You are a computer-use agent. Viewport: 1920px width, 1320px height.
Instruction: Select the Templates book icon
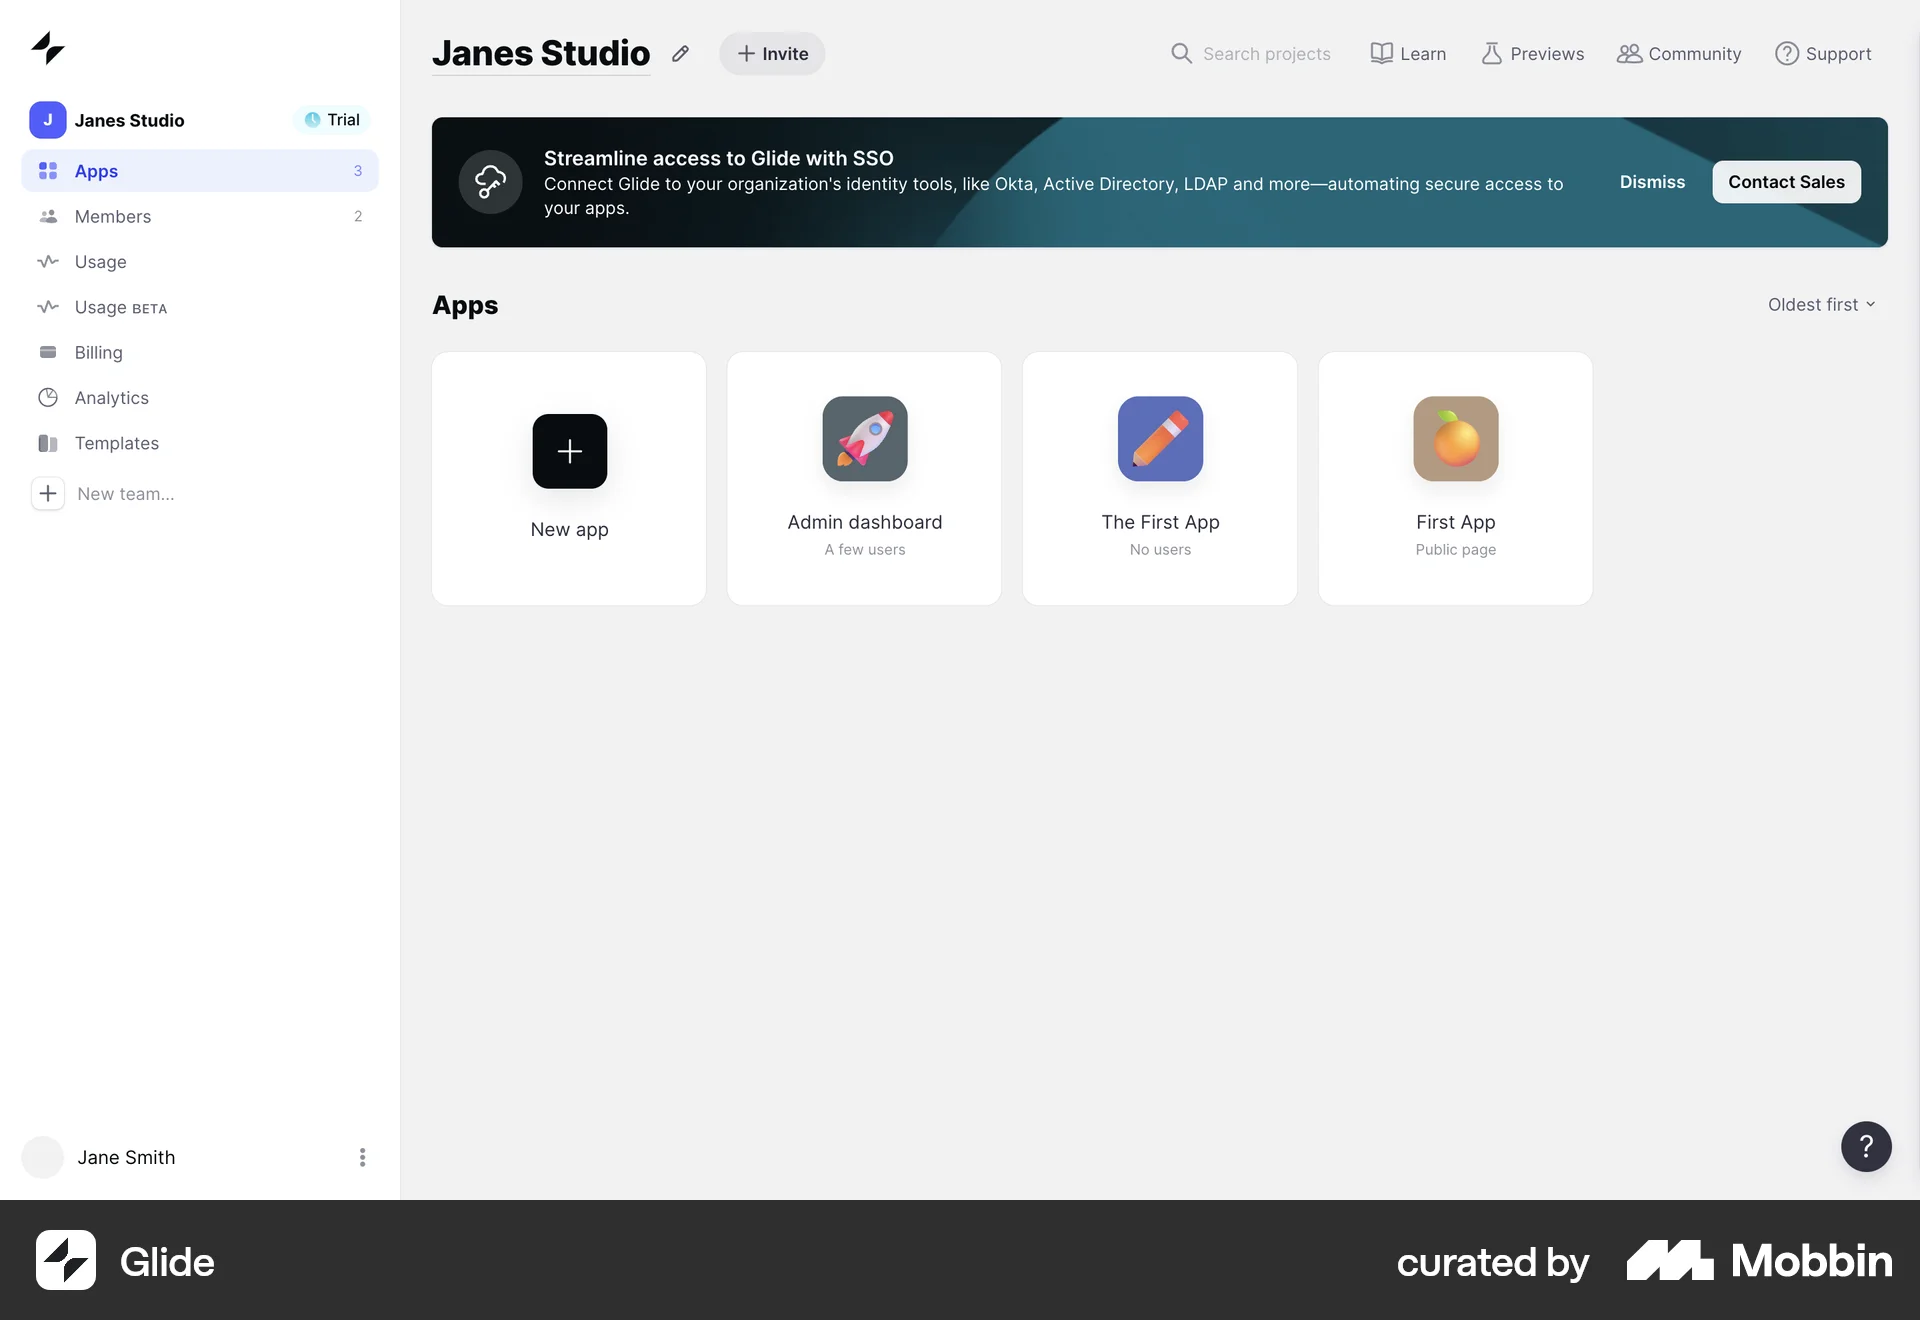coord(48,443)
